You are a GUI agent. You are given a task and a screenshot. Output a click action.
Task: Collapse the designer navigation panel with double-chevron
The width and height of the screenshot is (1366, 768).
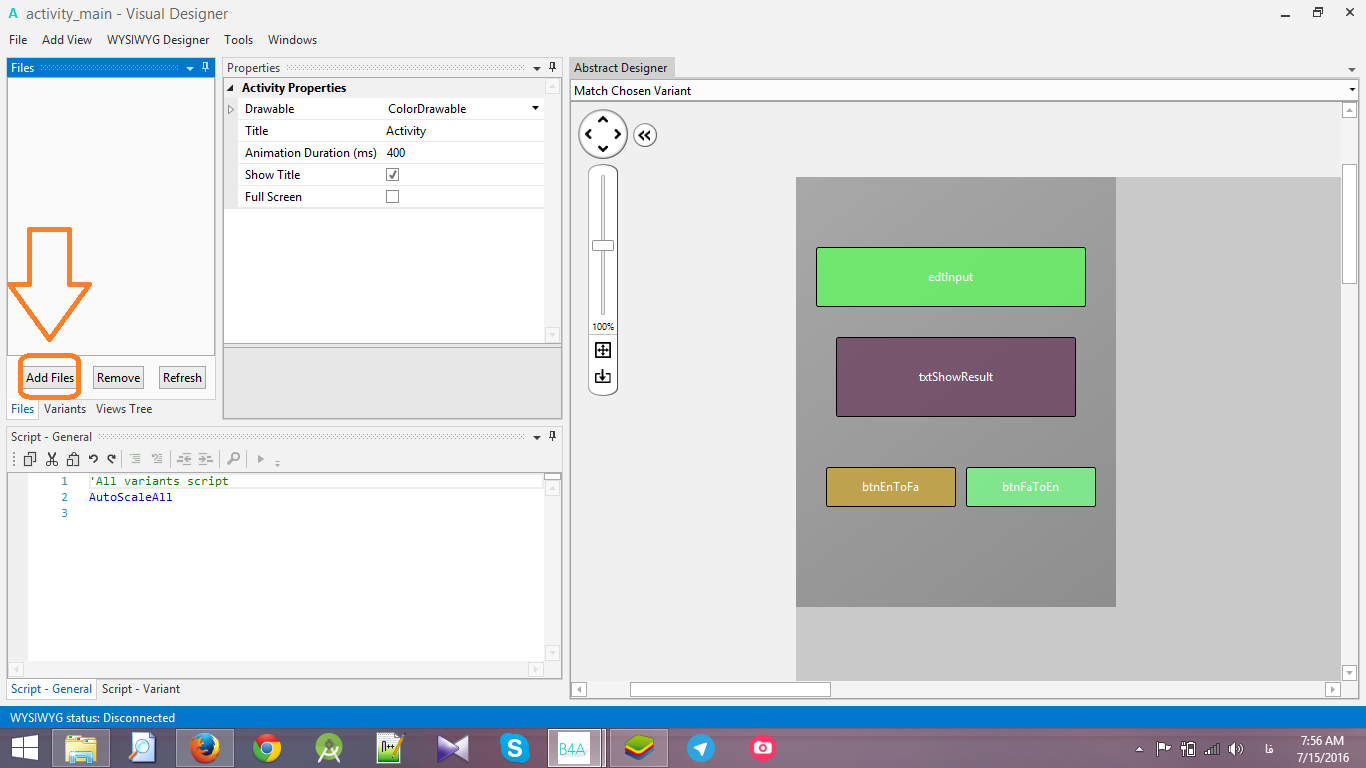[x=645, y=135]
